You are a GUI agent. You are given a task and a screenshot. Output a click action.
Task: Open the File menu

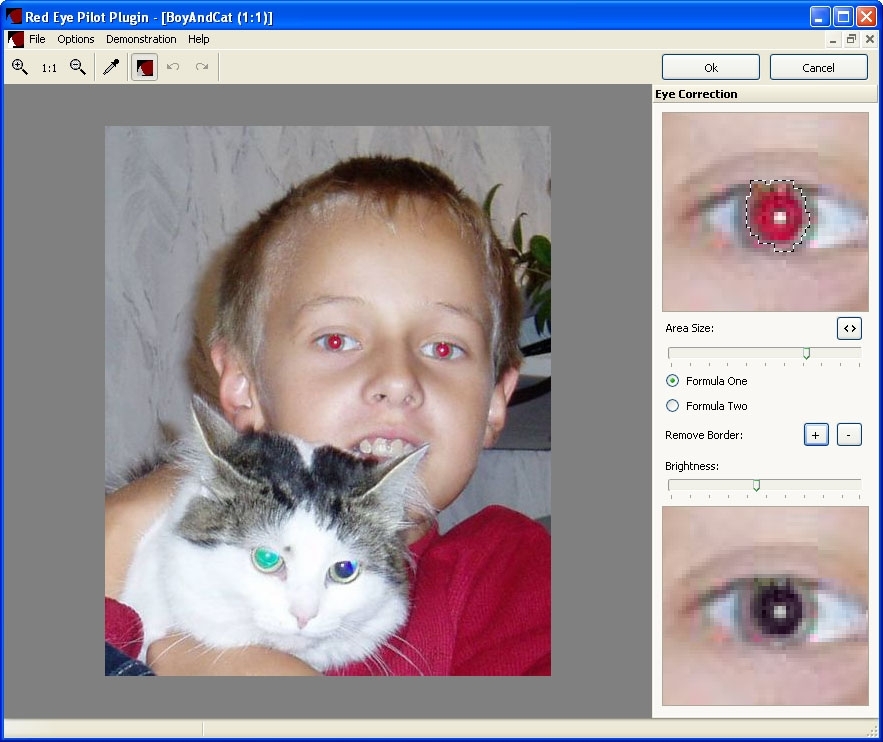click(37, 39)
